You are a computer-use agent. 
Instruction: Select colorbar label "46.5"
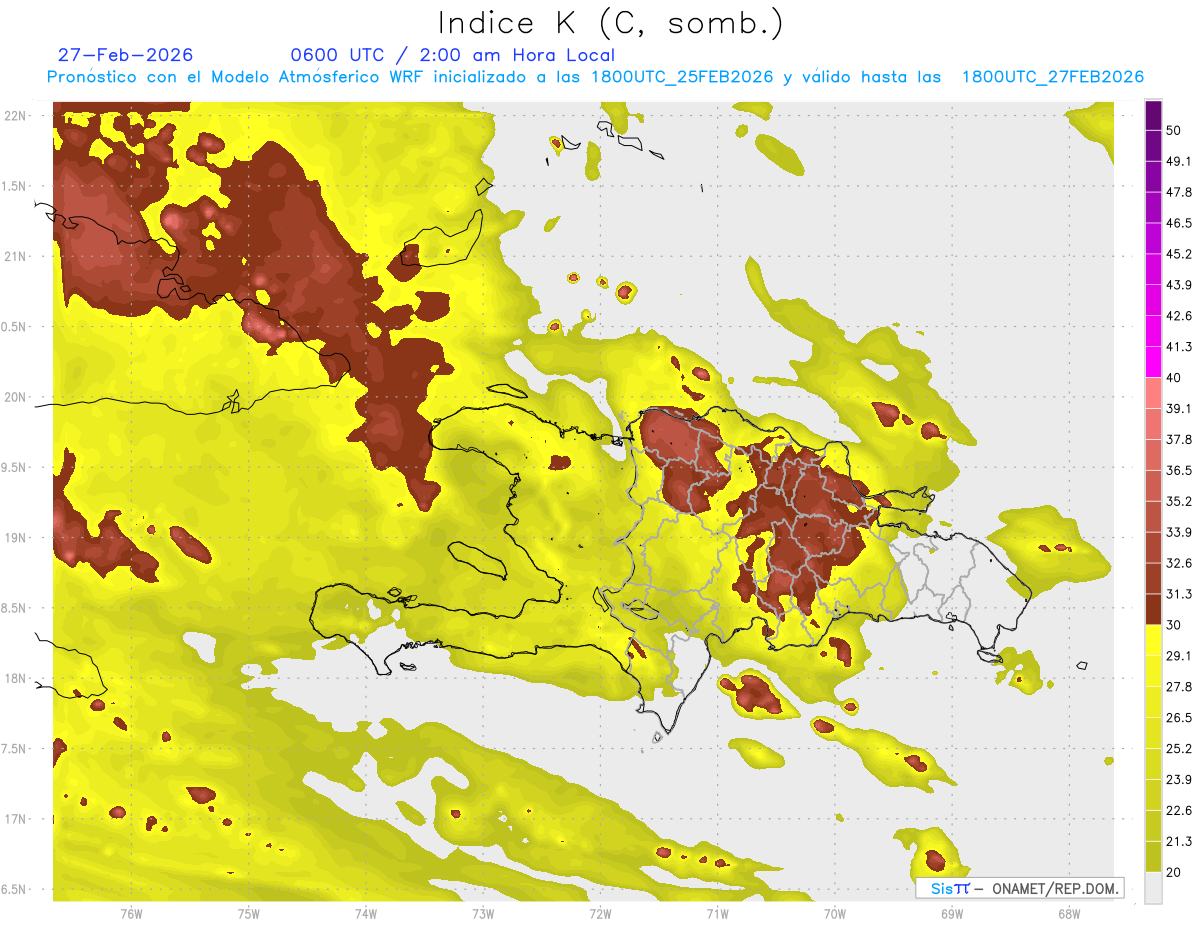click(x=1179, y=223)
